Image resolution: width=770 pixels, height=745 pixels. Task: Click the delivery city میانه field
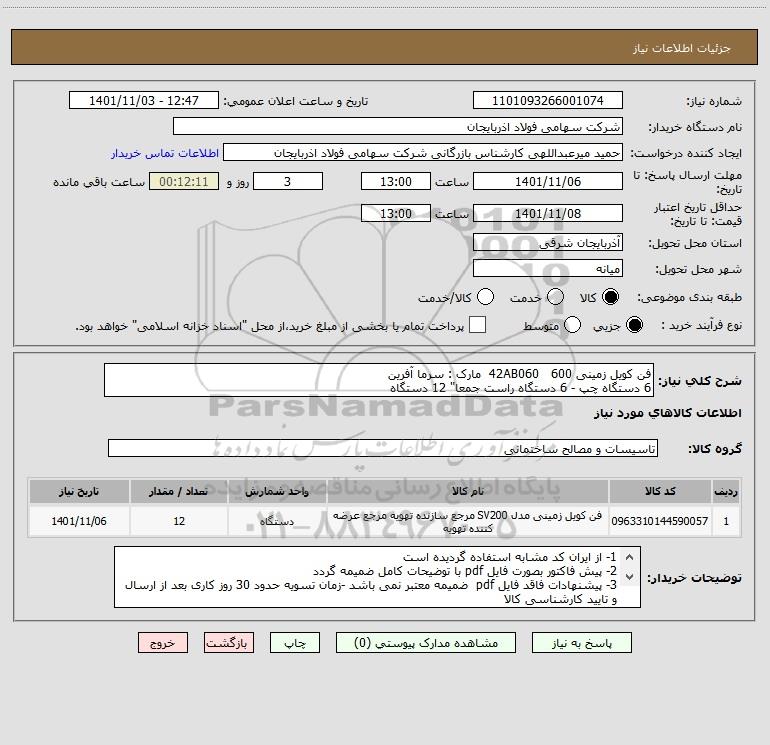[548, 269]
